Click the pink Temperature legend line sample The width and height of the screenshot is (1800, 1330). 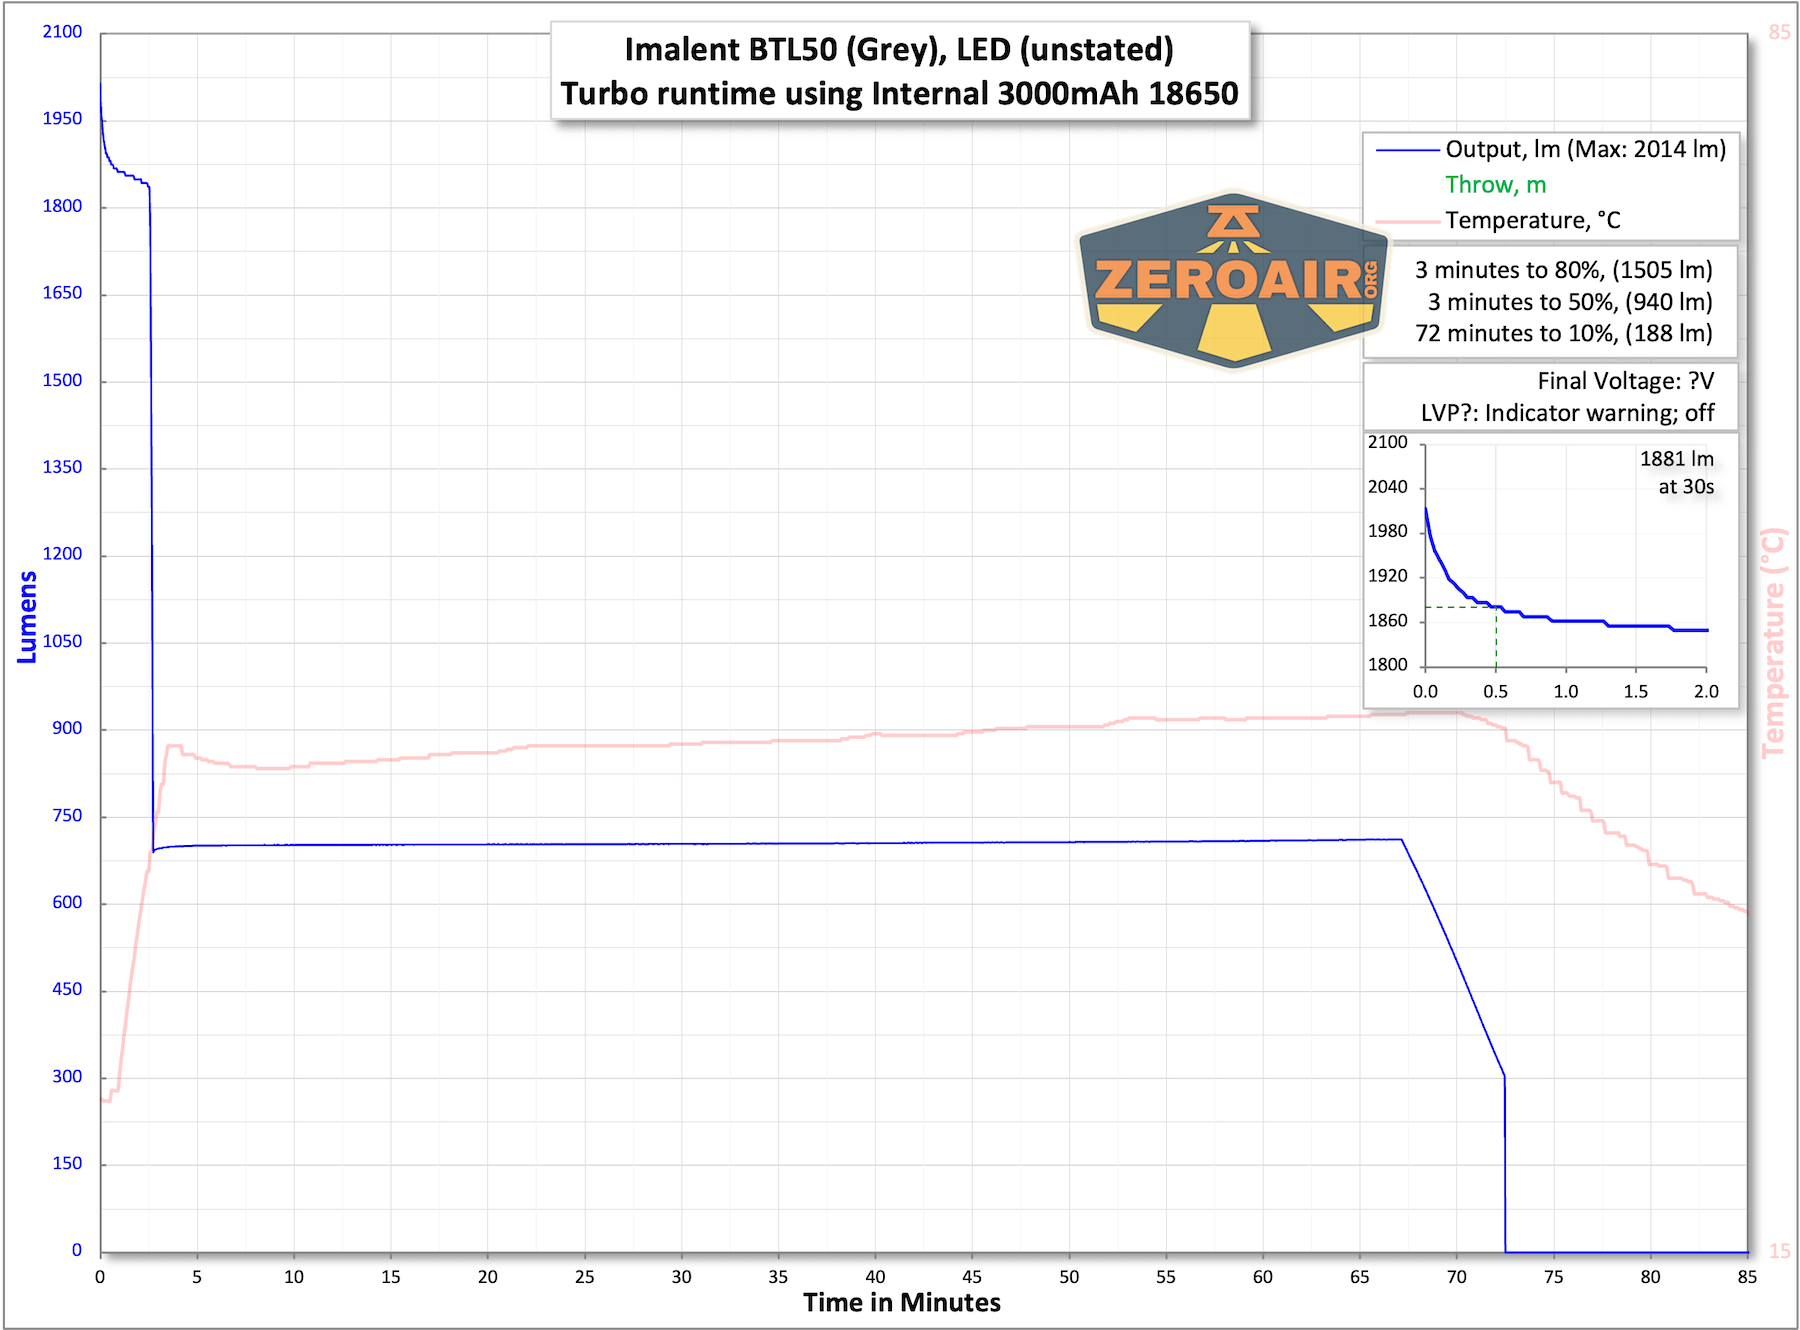(1407, 221)
